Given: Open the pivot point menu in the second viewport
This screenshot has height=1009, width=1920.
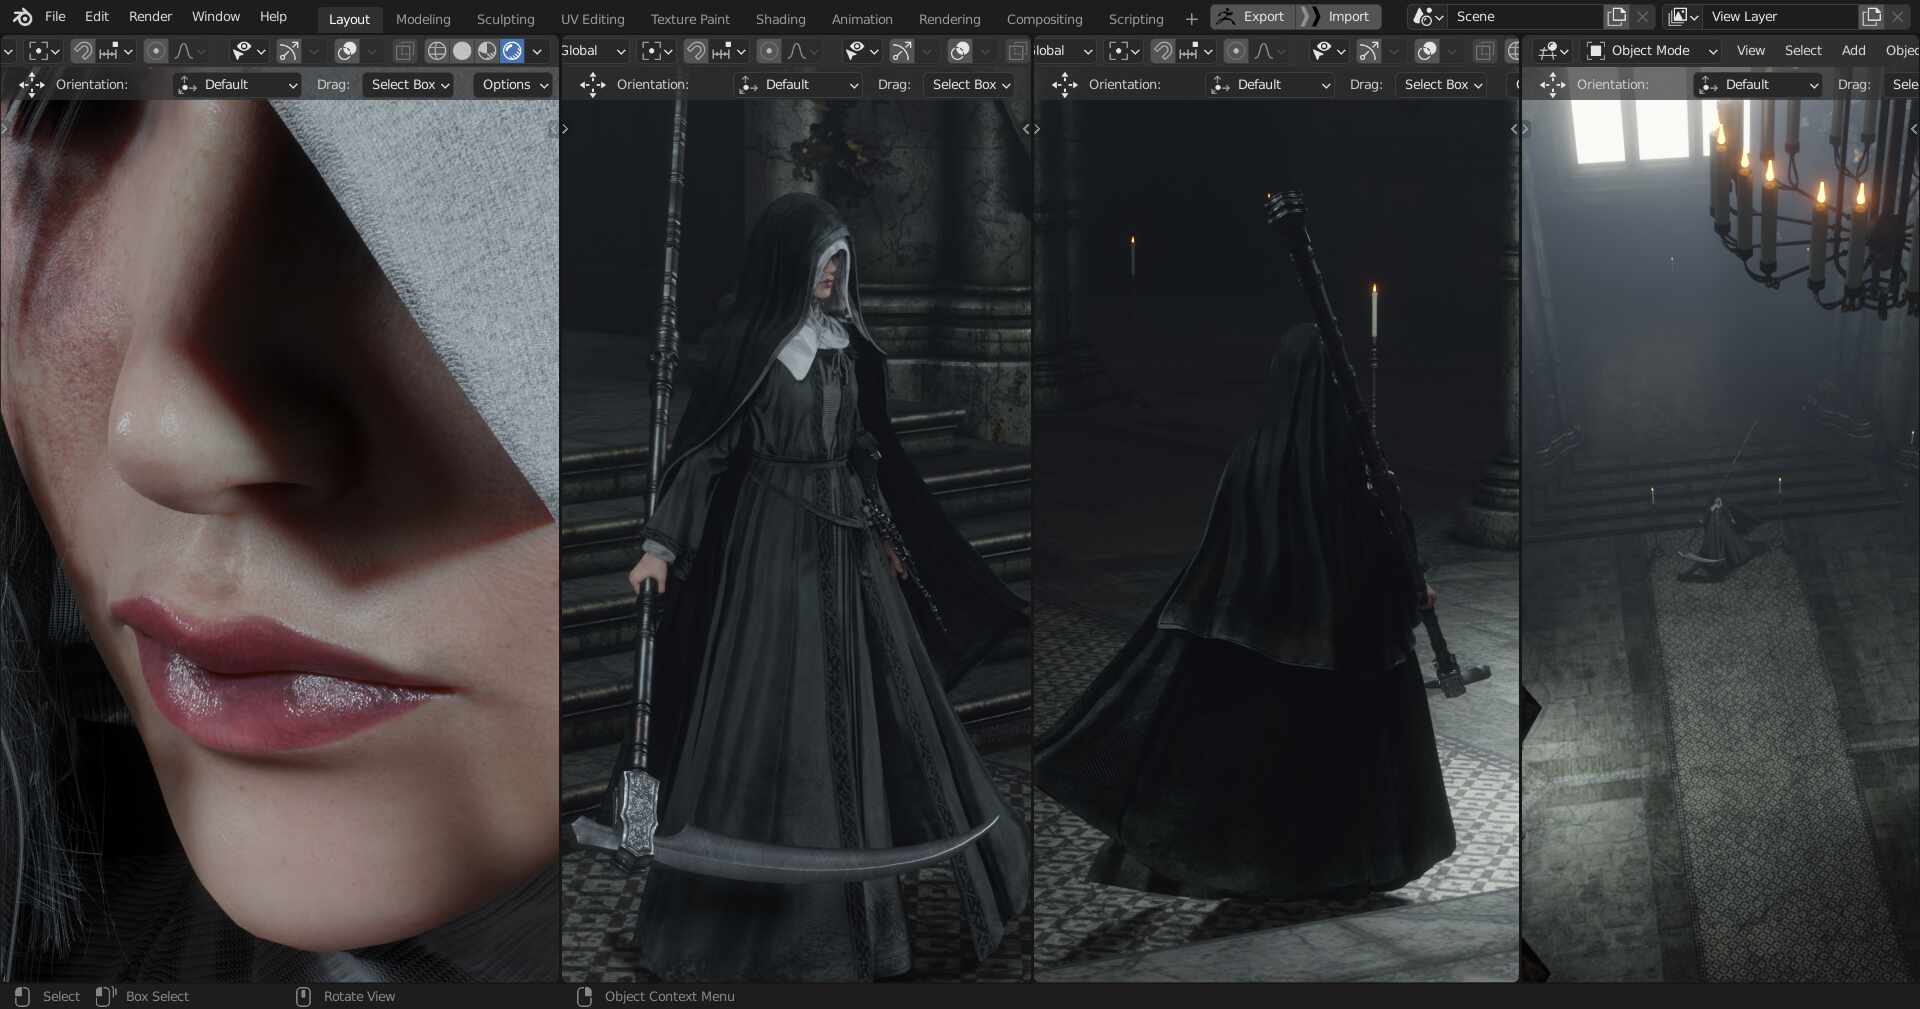Looking at the screenshot, I should click(657, 51).
